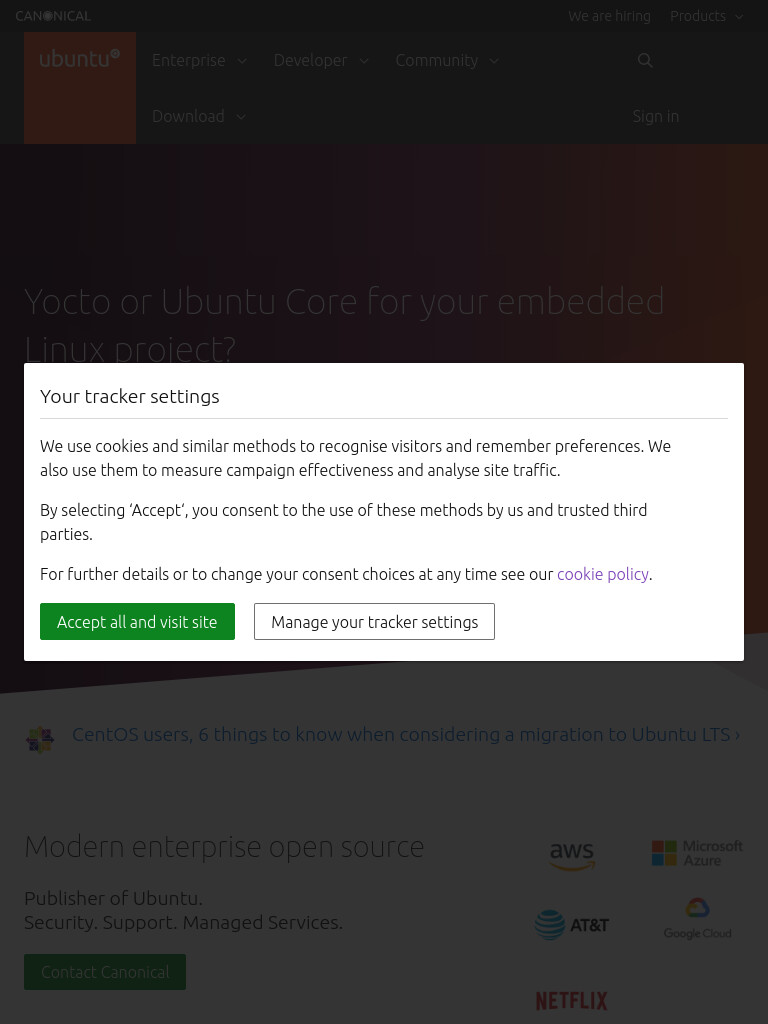Open the Community dropdown menu

coord(447,60)
